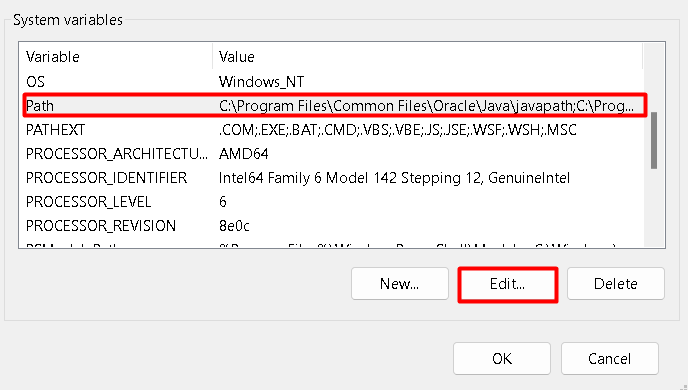Screen dimensions: 688x390
Task: Sort list by the Value column header
Action: point(428,57)
